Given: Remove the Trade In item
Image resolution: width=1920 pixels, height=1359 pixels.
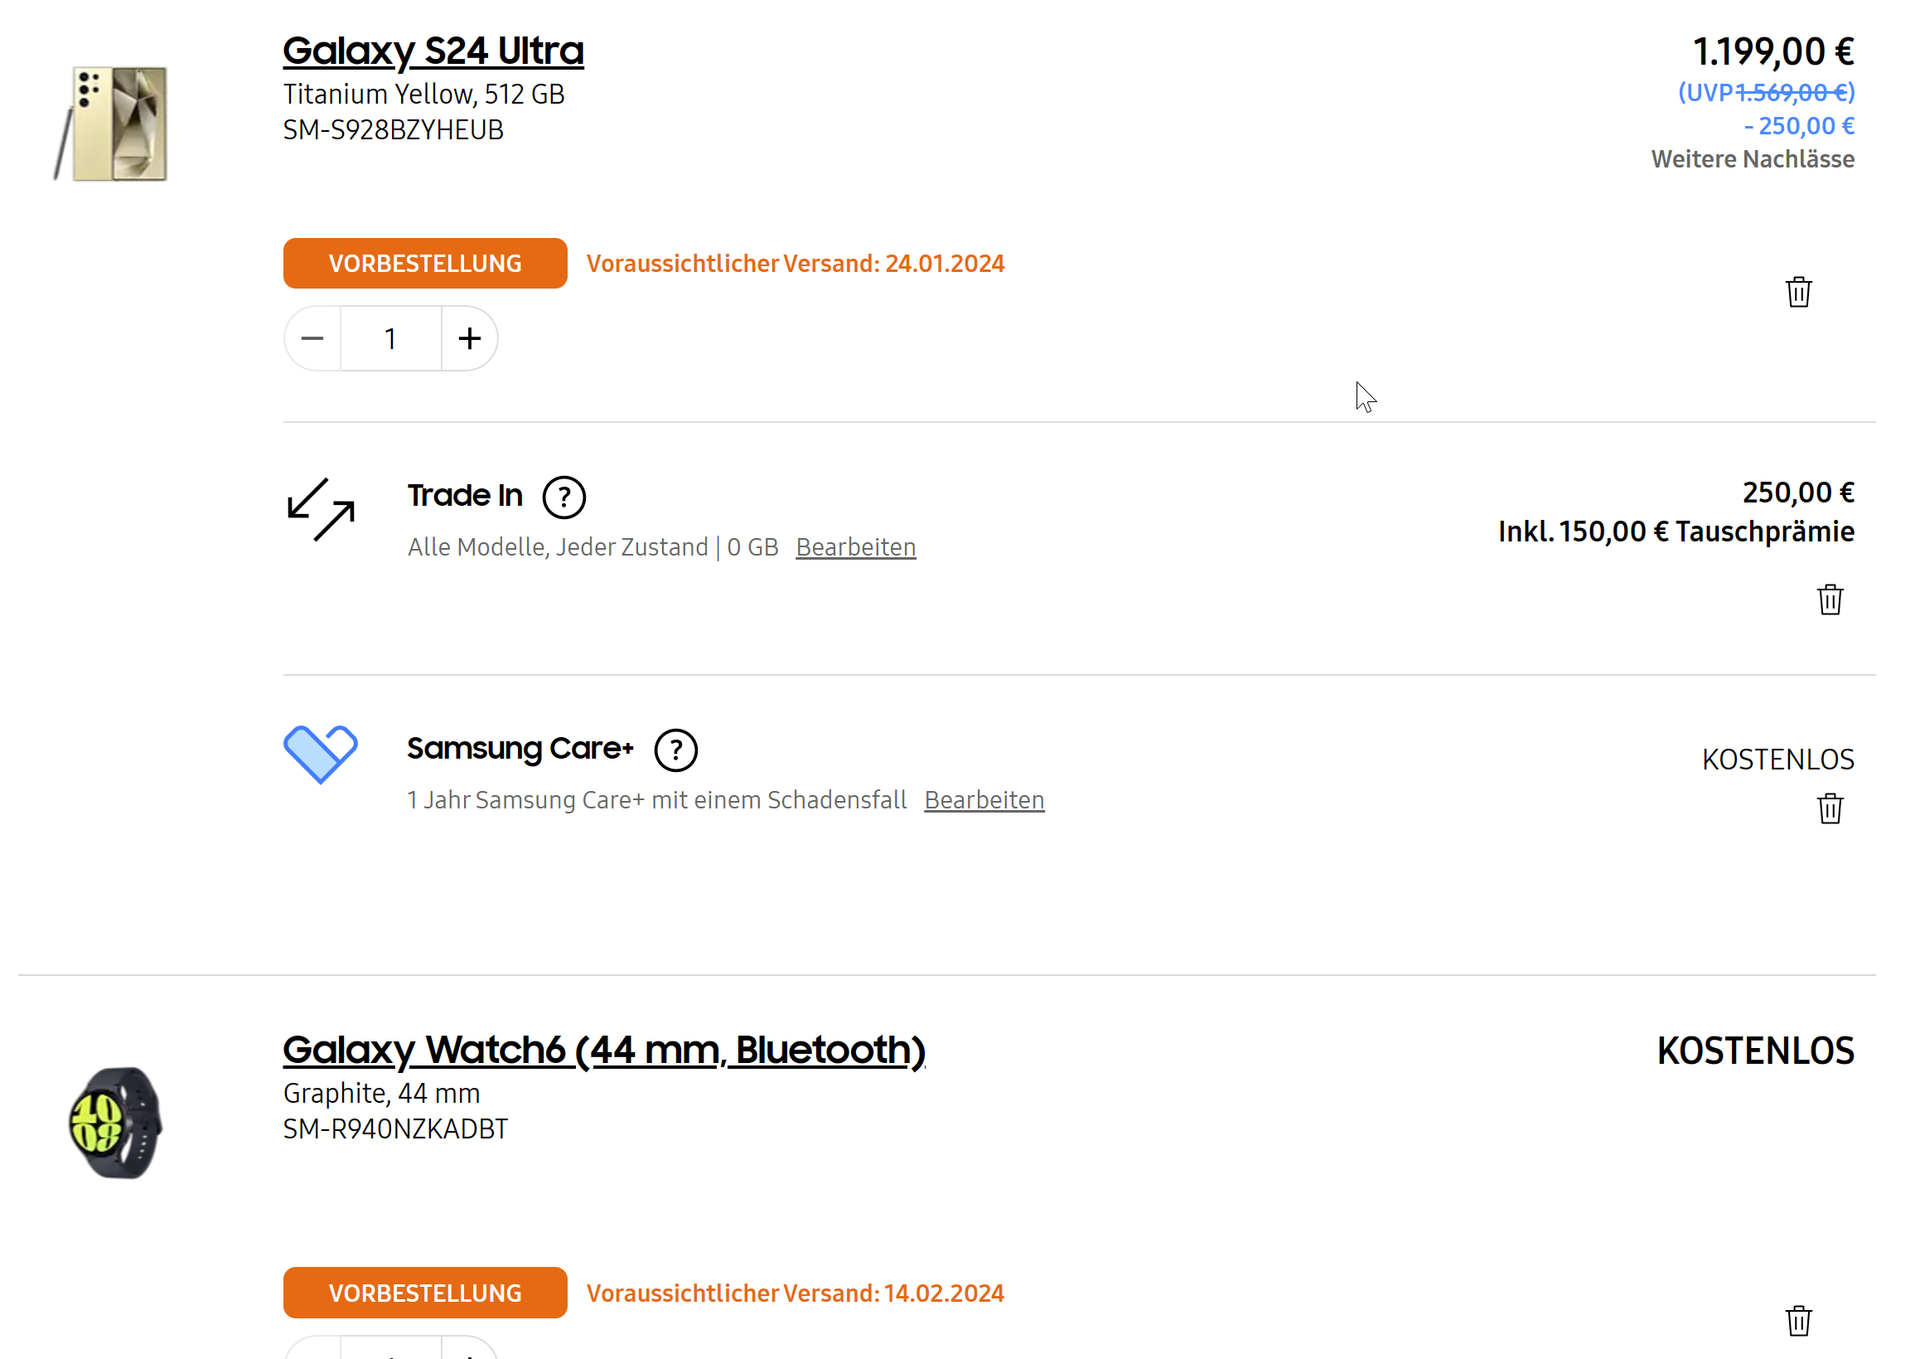Looking at the screenshot, I should coord(1830,600).
